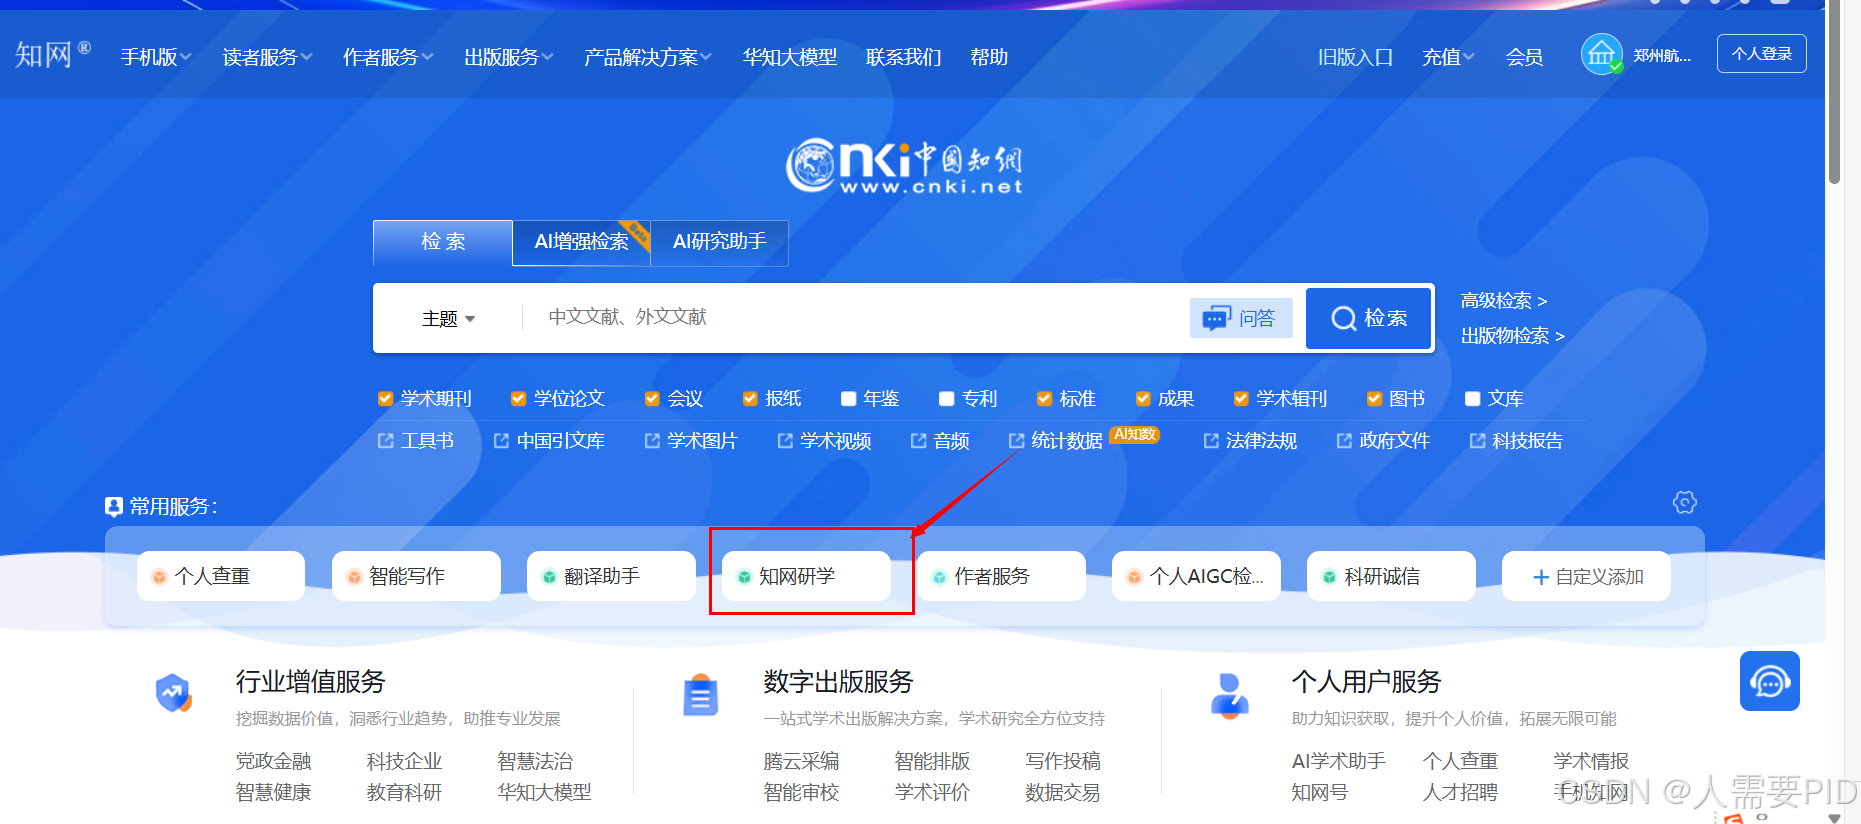The width and height of the screenshot is (1861, 824).
Task: Expand the 产品解决方案 dropdown
Action: coord(648,57)
